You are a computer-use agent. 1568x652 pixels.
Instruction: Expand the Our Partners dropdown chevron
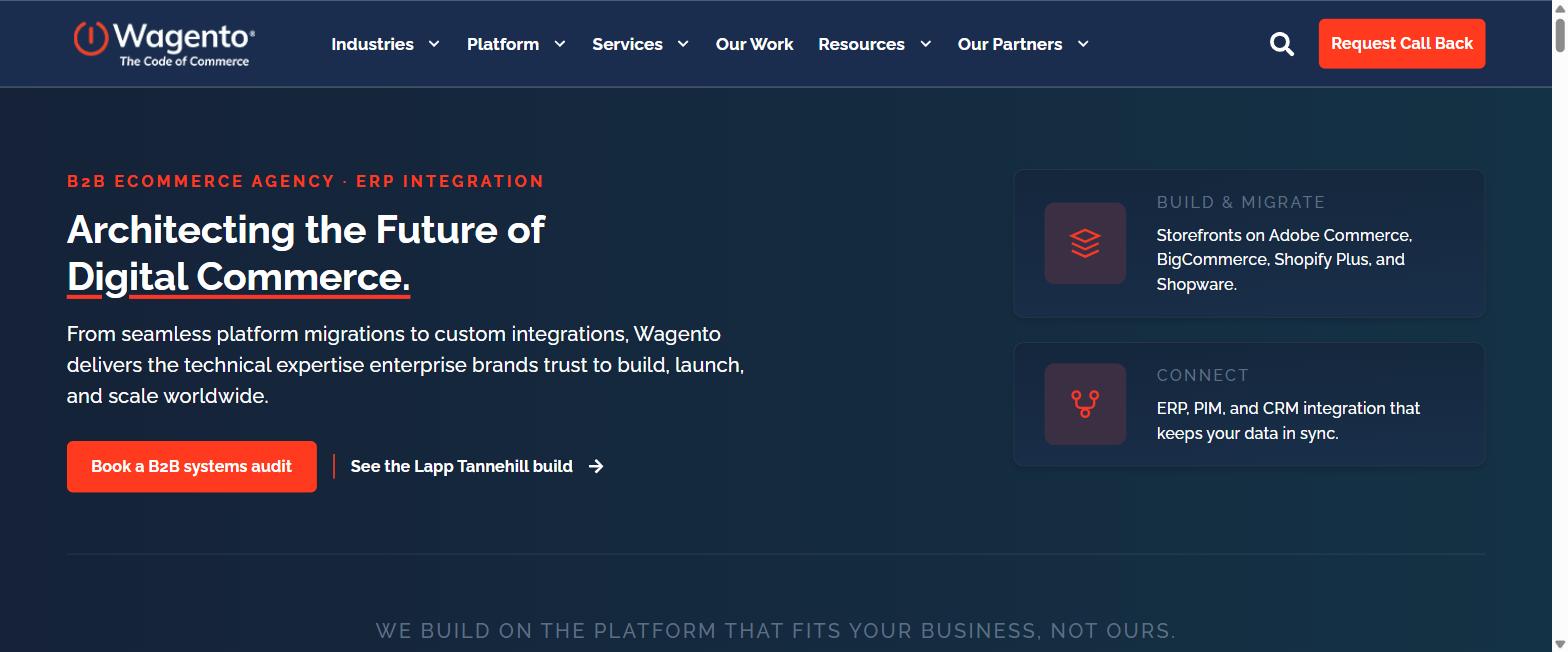click(x=1083, y=44)
